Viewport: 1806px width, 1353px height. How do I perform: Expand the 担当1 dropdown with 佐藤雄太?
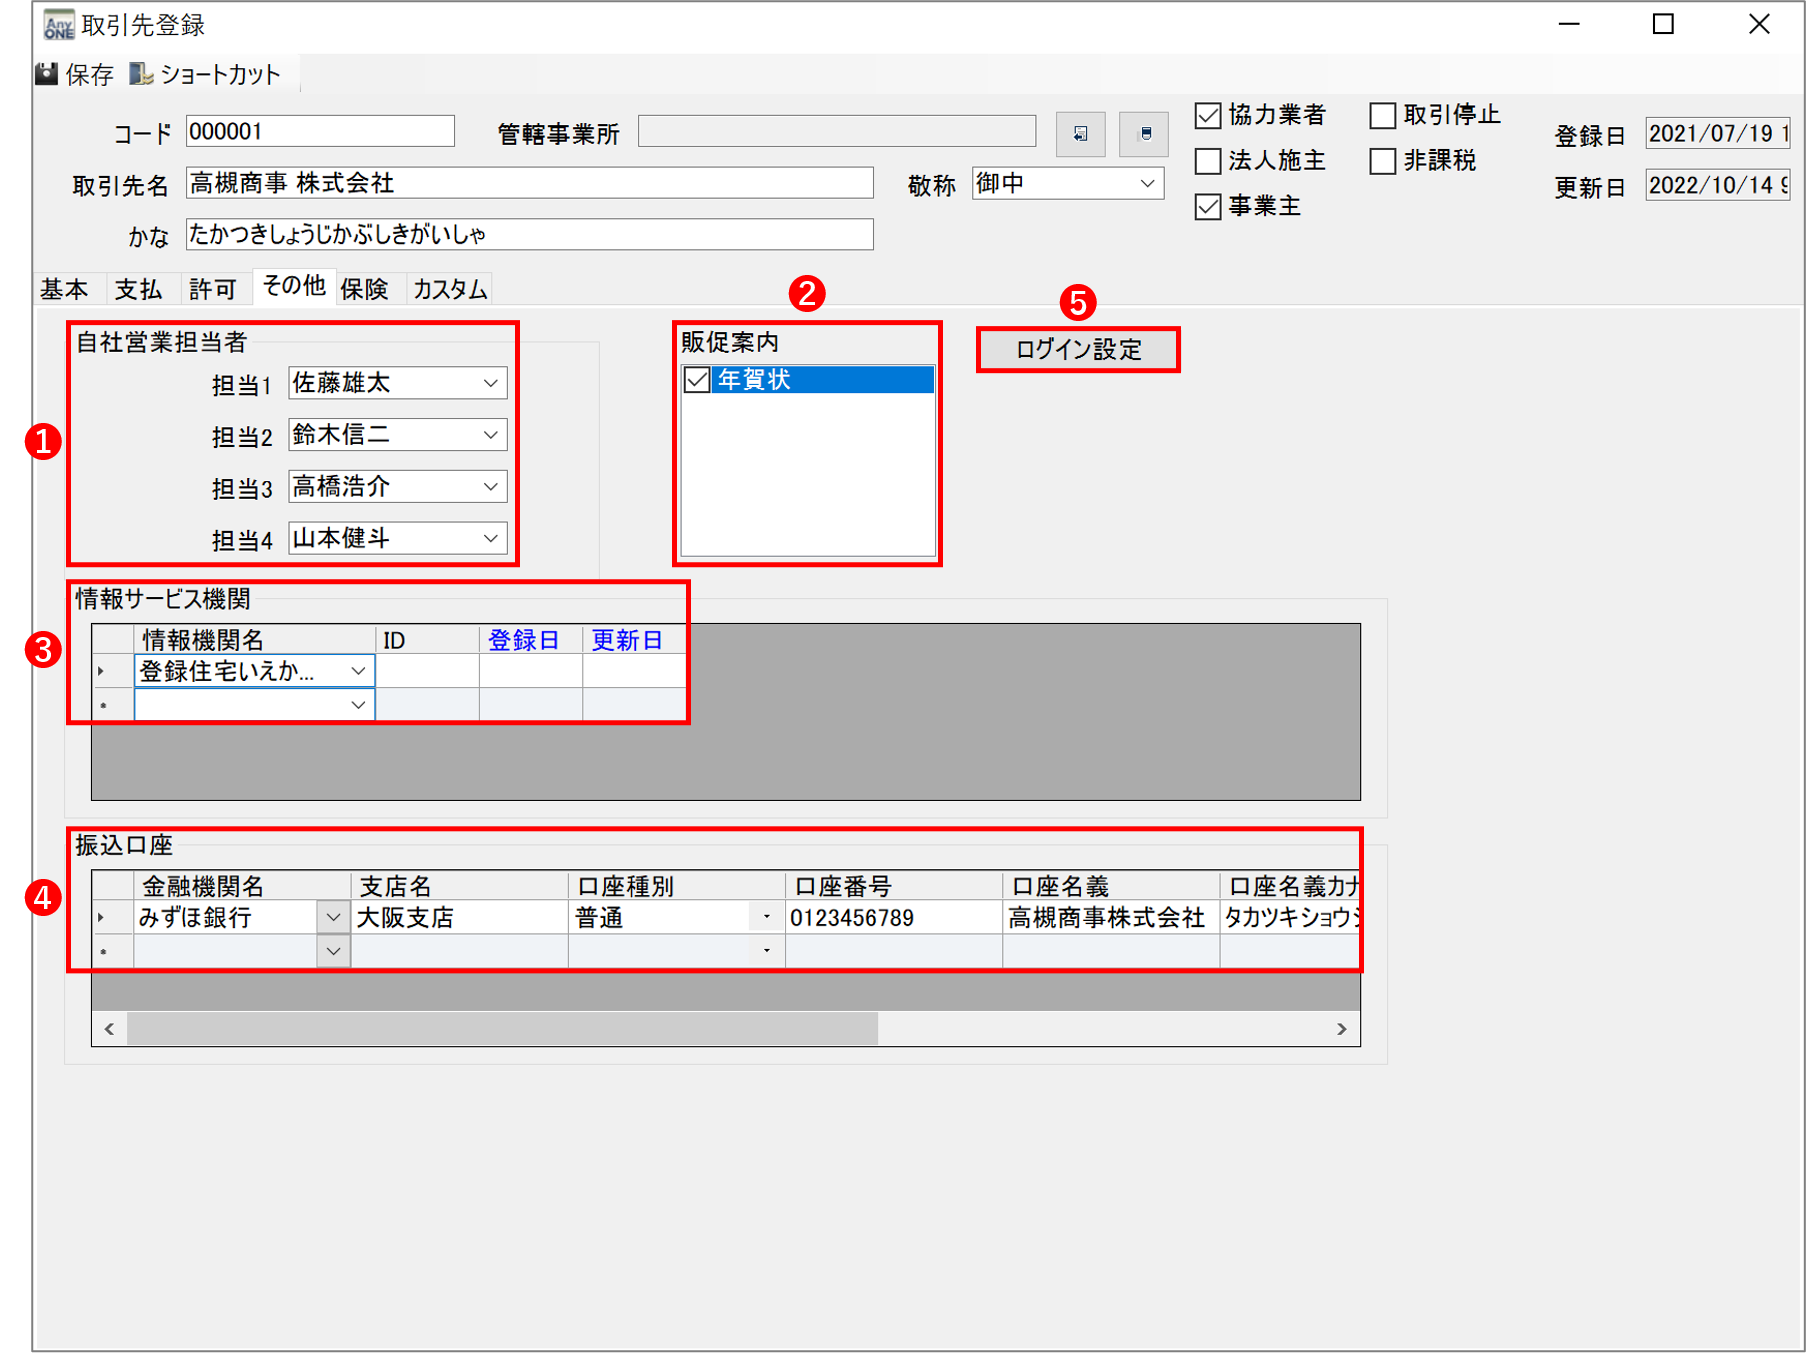point(490,383)
